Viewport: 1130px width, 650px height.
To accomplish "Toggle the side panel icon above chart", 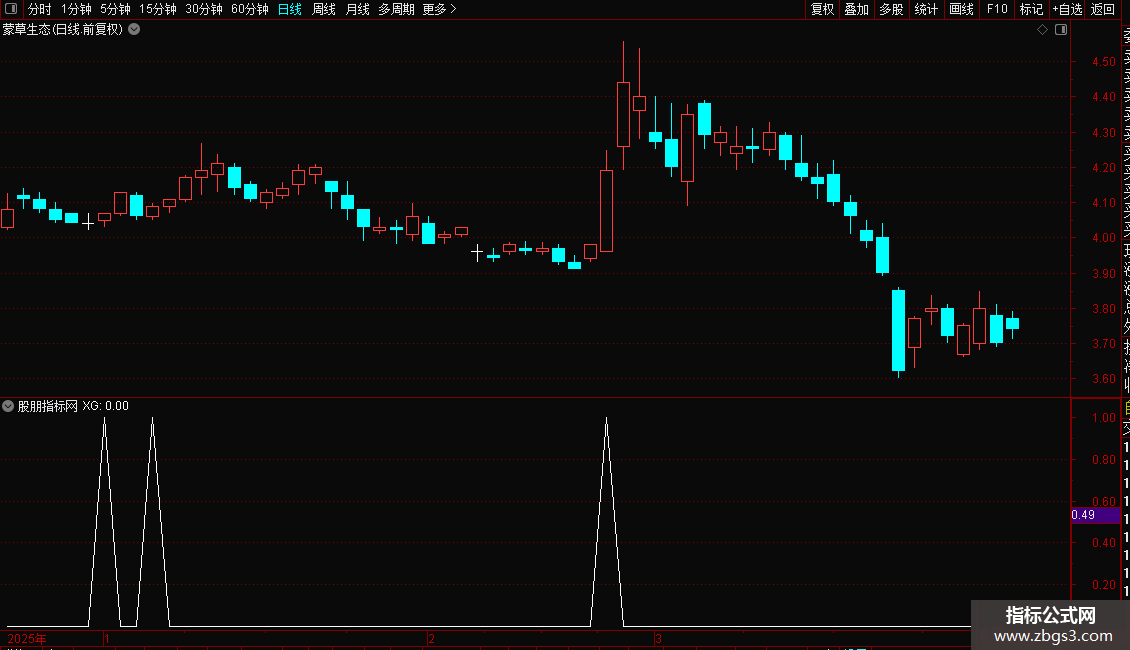I will coord(1061,30).
